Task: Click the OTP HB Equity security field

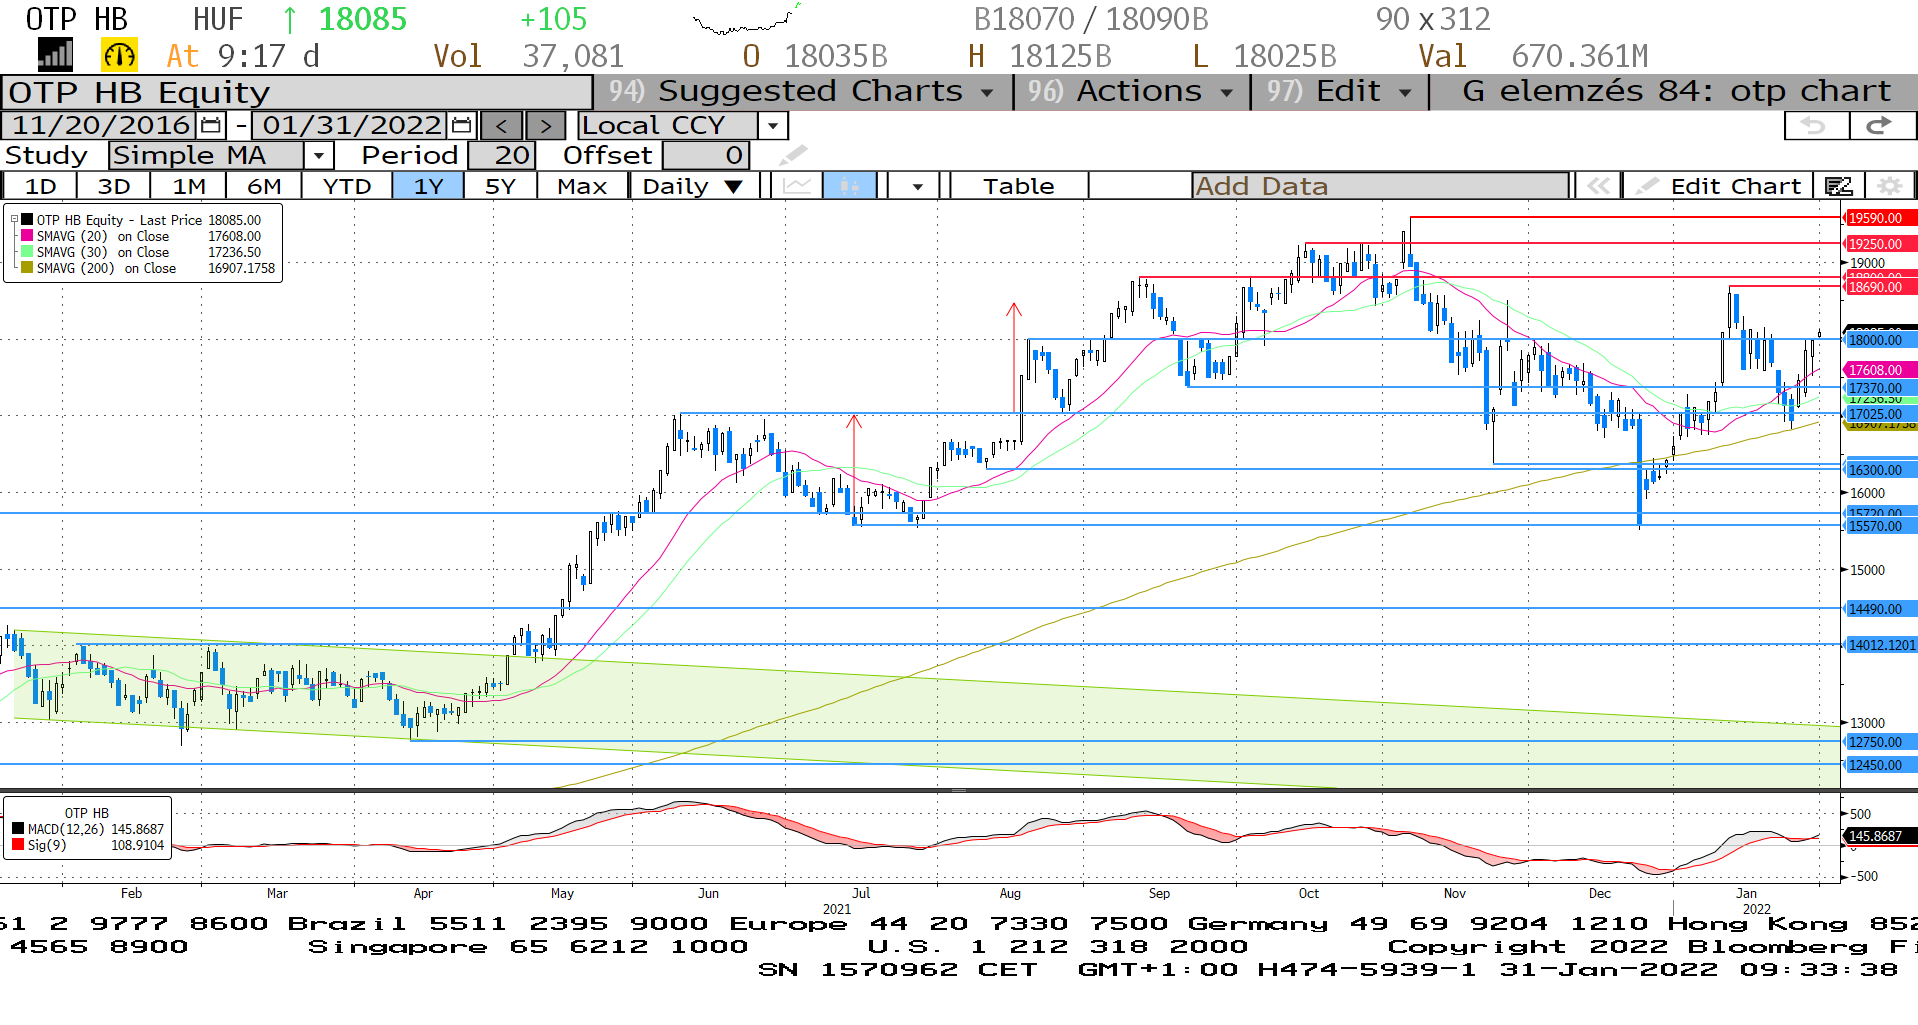Action: click(x=297, y=92)
